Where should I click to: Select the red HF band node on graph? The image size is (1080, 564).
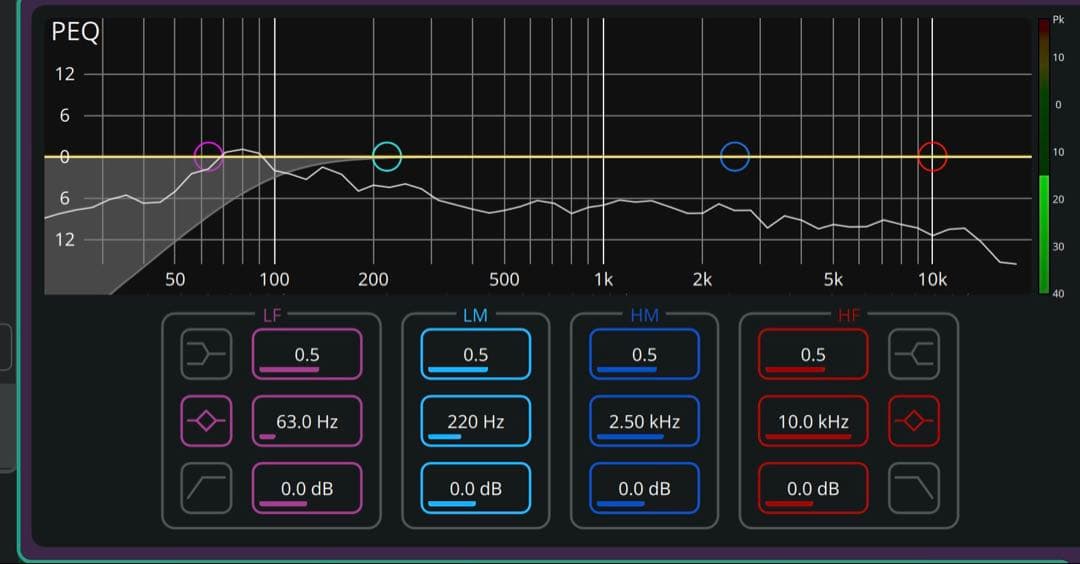click(932, 156)
